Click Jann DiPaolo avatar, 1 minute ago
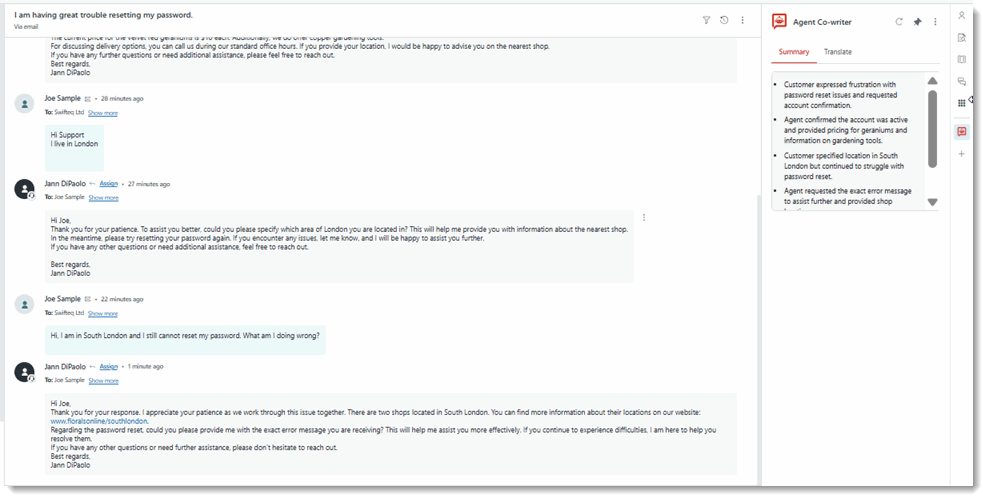Screen dimensions: 983x496 [24, 372]
